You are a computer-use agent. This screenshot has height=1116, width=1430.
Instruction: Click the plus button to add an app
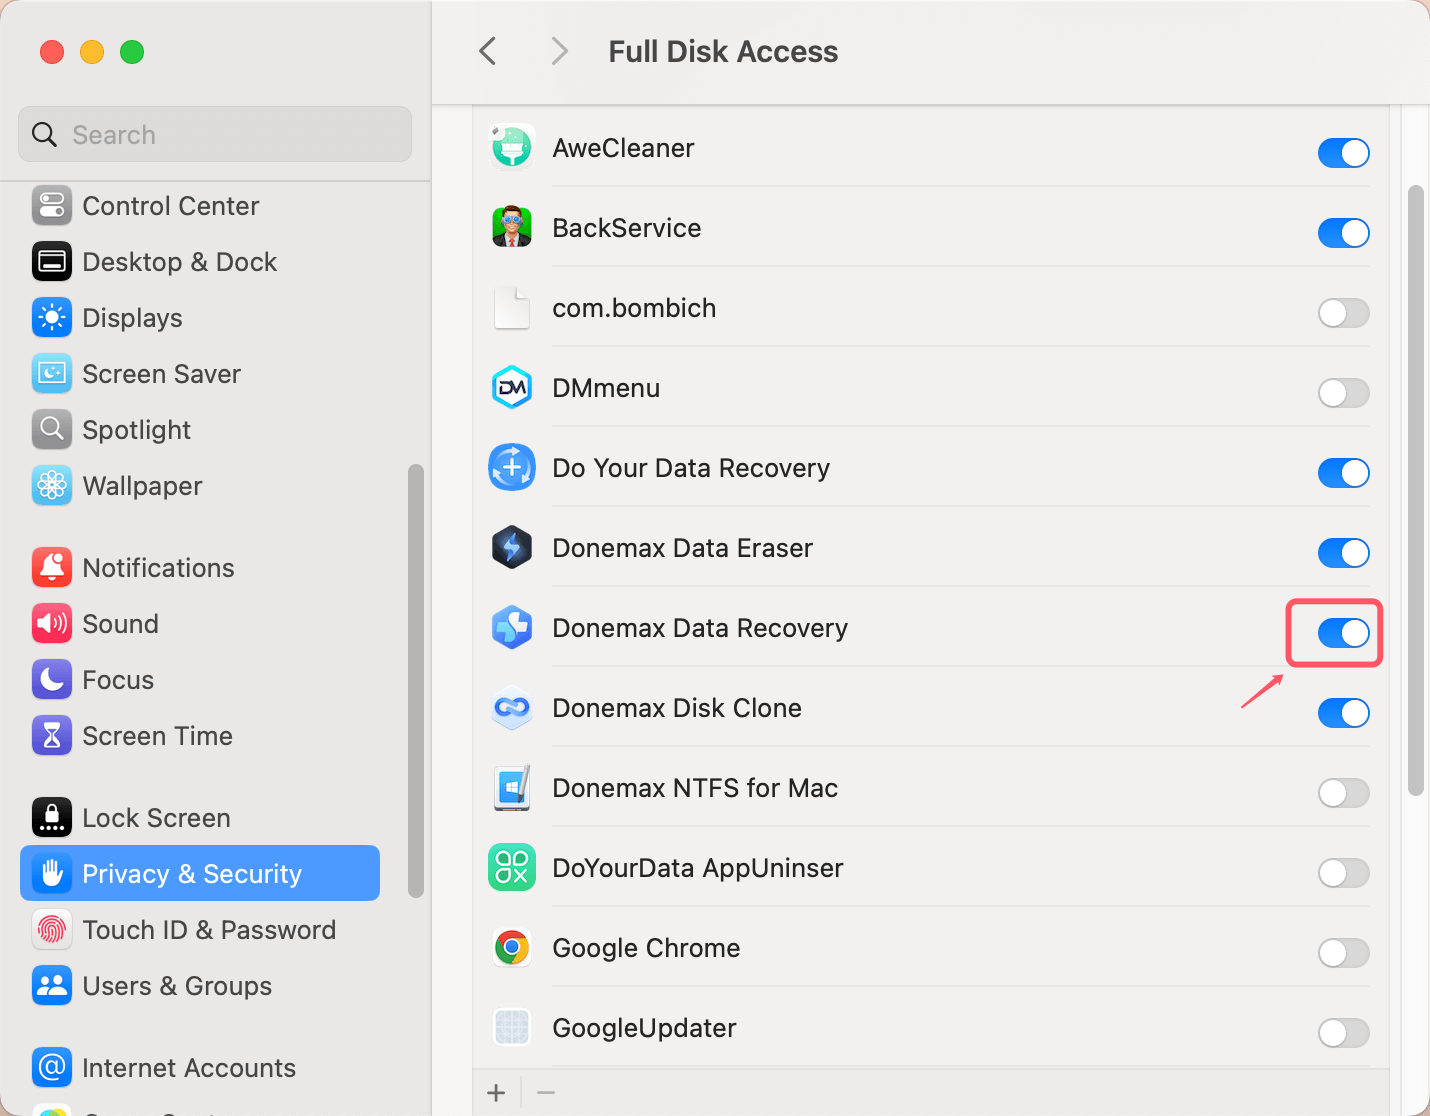(496, 1092)
